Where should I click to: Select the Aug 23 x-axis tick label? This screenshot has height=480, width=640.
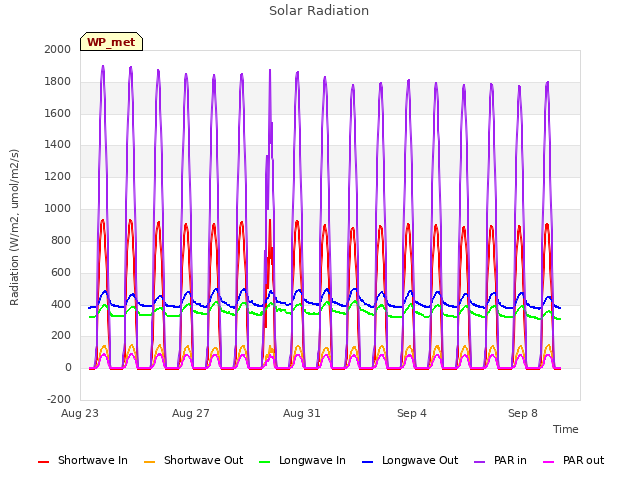click(80, 413)
